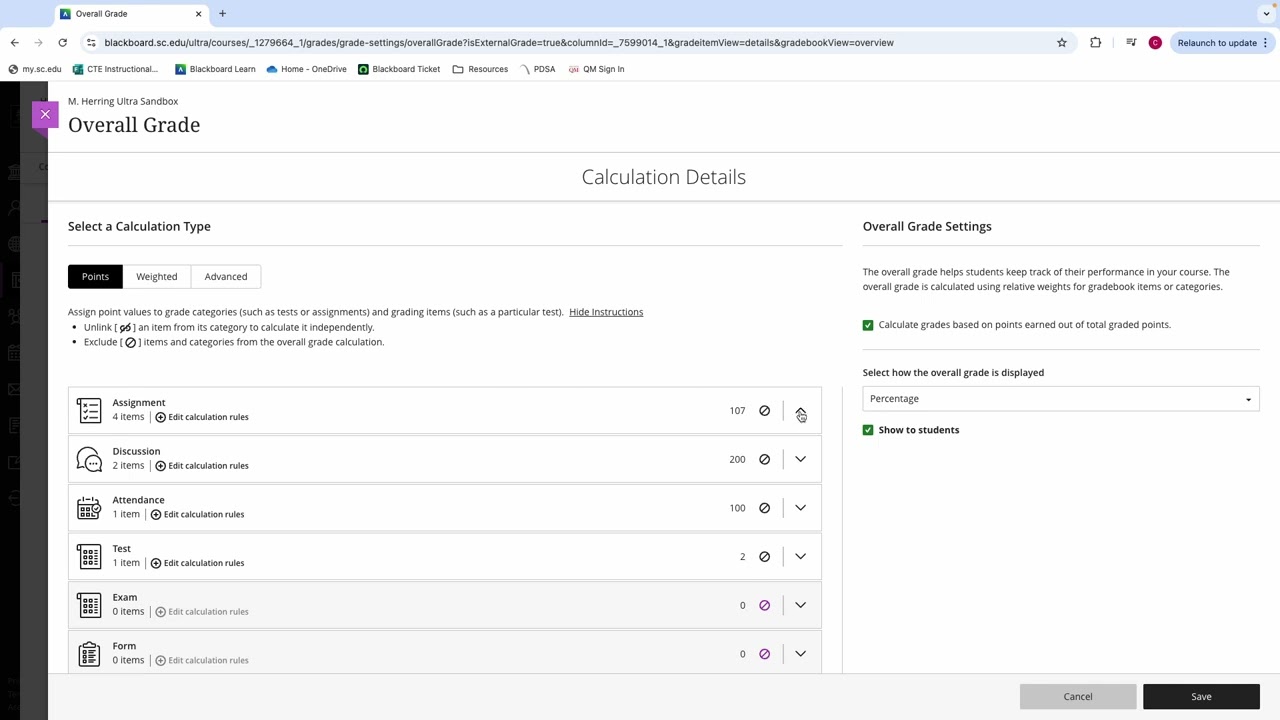Image resolution: width=1280 pixels, height=720 pixels.
Task: Edit calculation rules for Assignment
Action: [x=202, y=417]
